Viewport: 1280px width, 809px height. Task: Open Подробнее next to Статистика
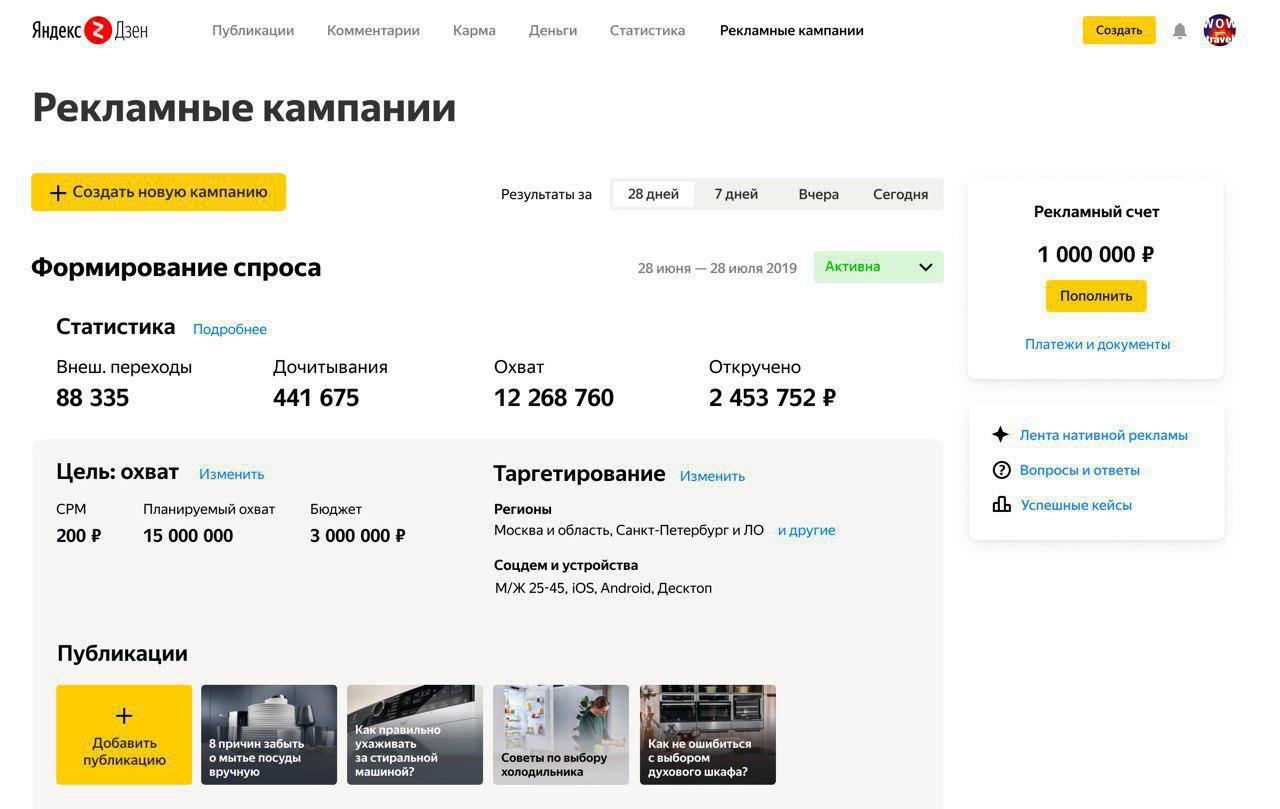tap(230, 329)
